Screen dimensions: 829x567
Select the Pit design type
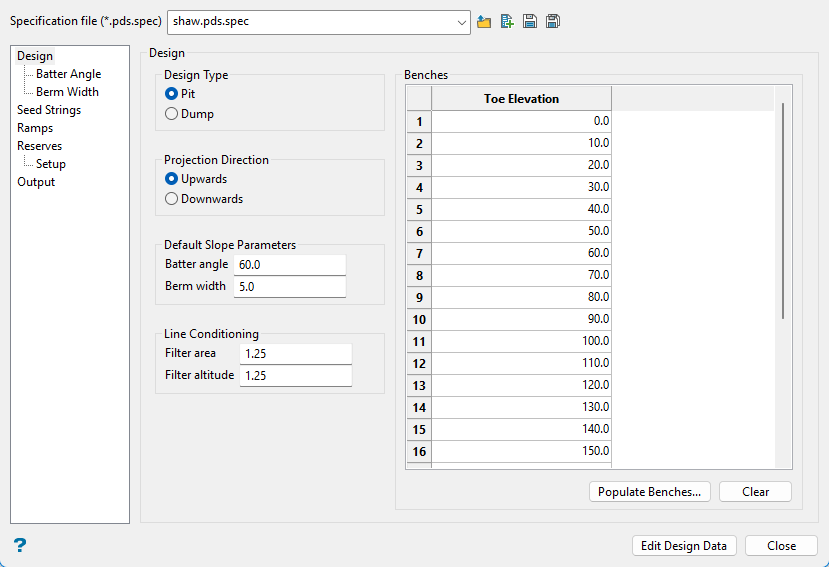point(172,93)
